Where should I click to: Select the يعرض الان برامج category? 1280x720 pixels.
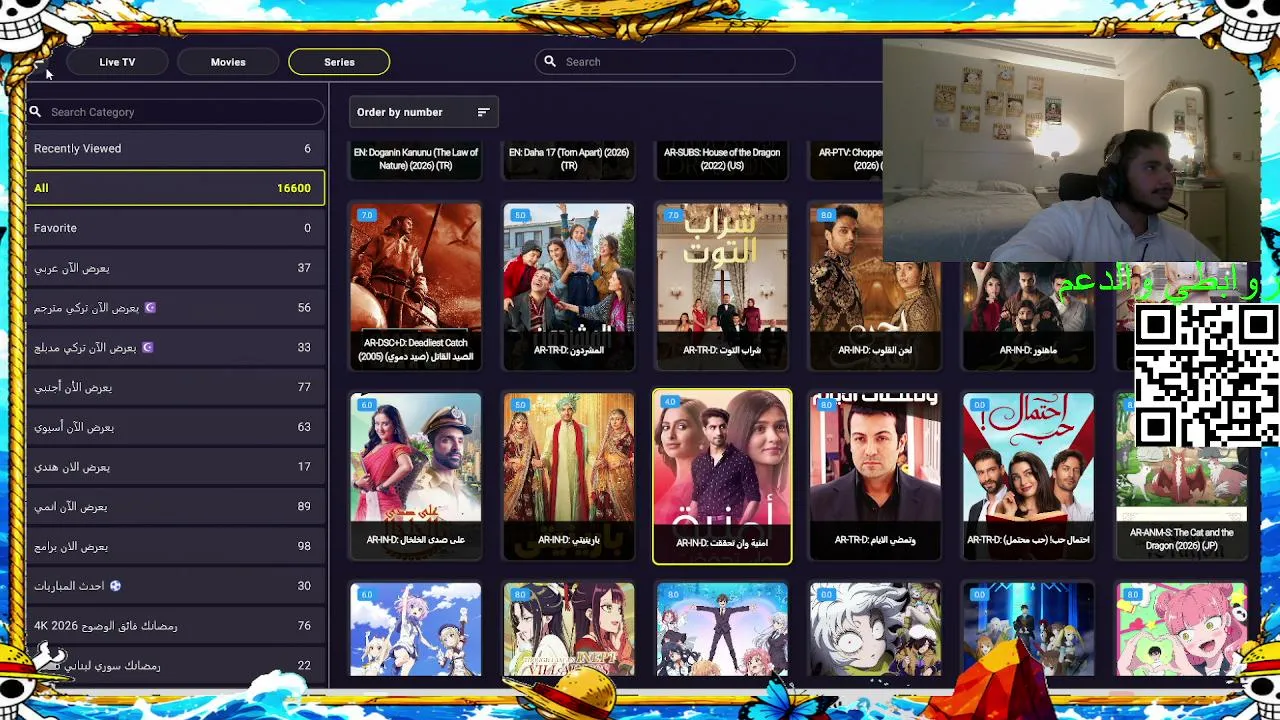[175, 546]
